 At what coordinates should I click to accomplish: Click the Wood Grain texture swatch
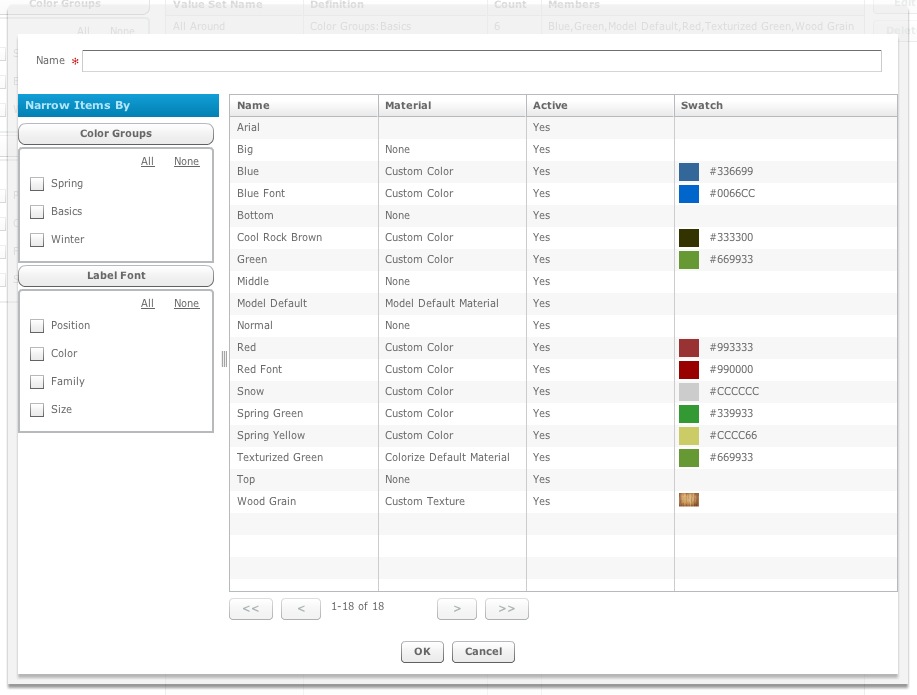688,501
